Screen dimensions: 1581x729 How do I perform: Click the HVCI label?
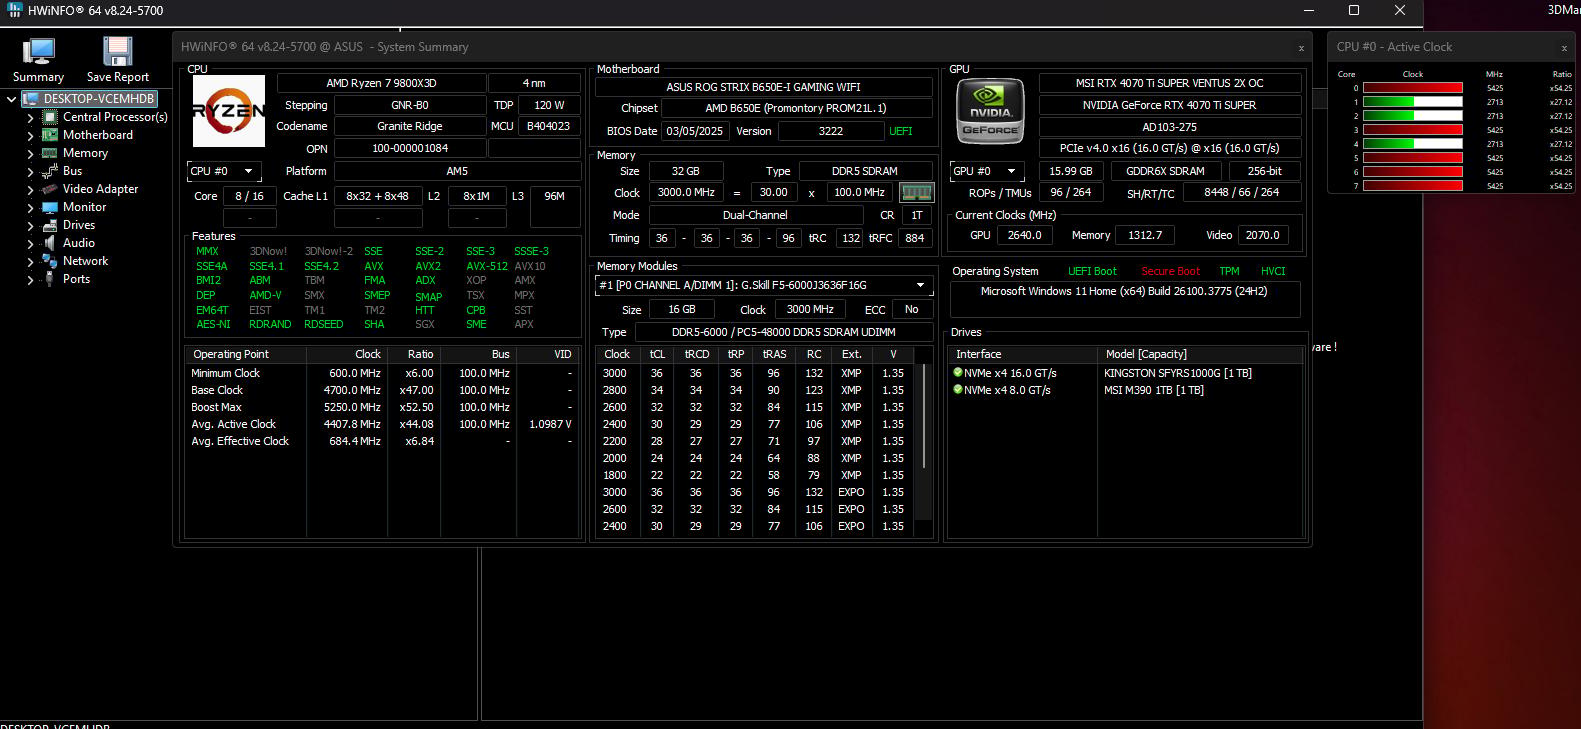(x=1273, y=271)
